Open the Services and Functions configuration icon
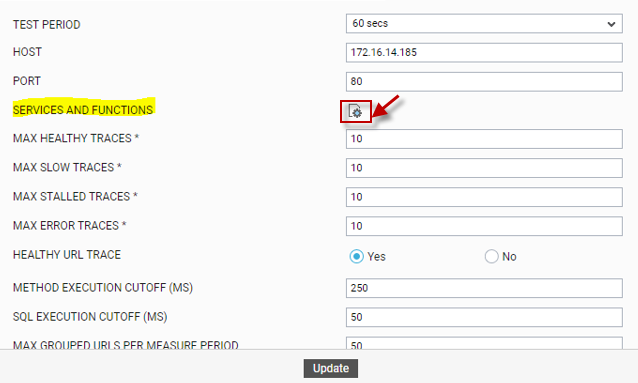The width and height of the screenshot is (638, 383). 355,111
